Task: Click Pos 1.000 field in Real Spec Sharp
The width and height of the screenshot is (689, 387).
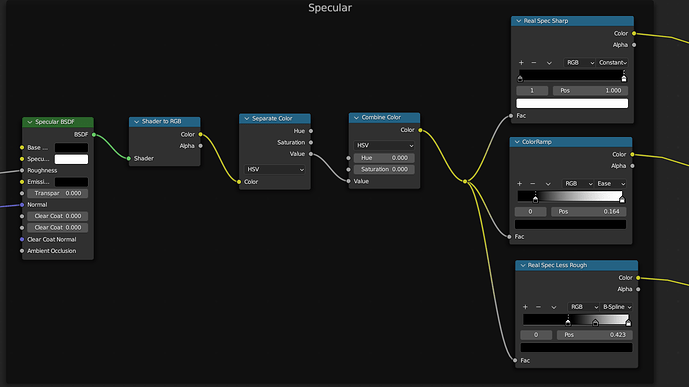Action: tap(591, 90)
